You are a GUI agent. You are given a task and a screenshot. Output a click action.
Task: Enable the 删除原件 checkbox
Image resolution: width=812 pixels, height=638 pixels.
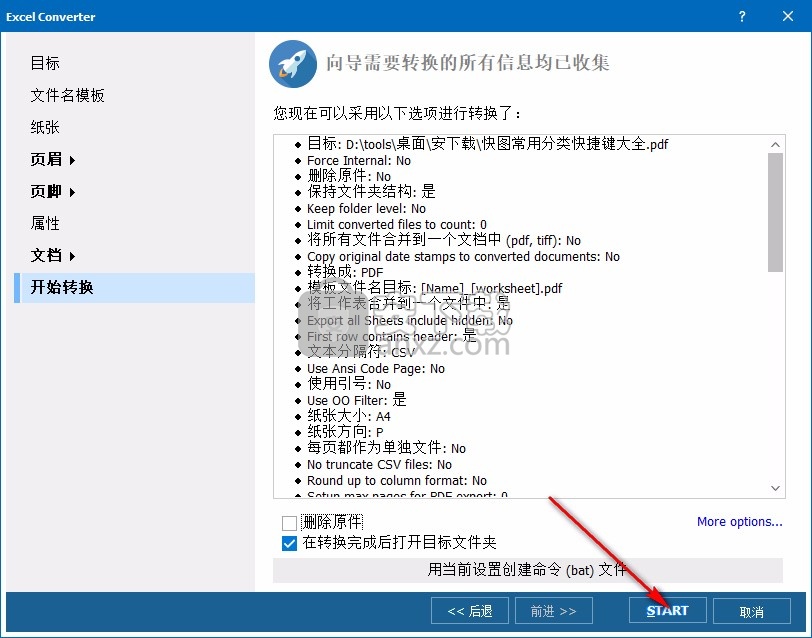(x=290, y=522)
